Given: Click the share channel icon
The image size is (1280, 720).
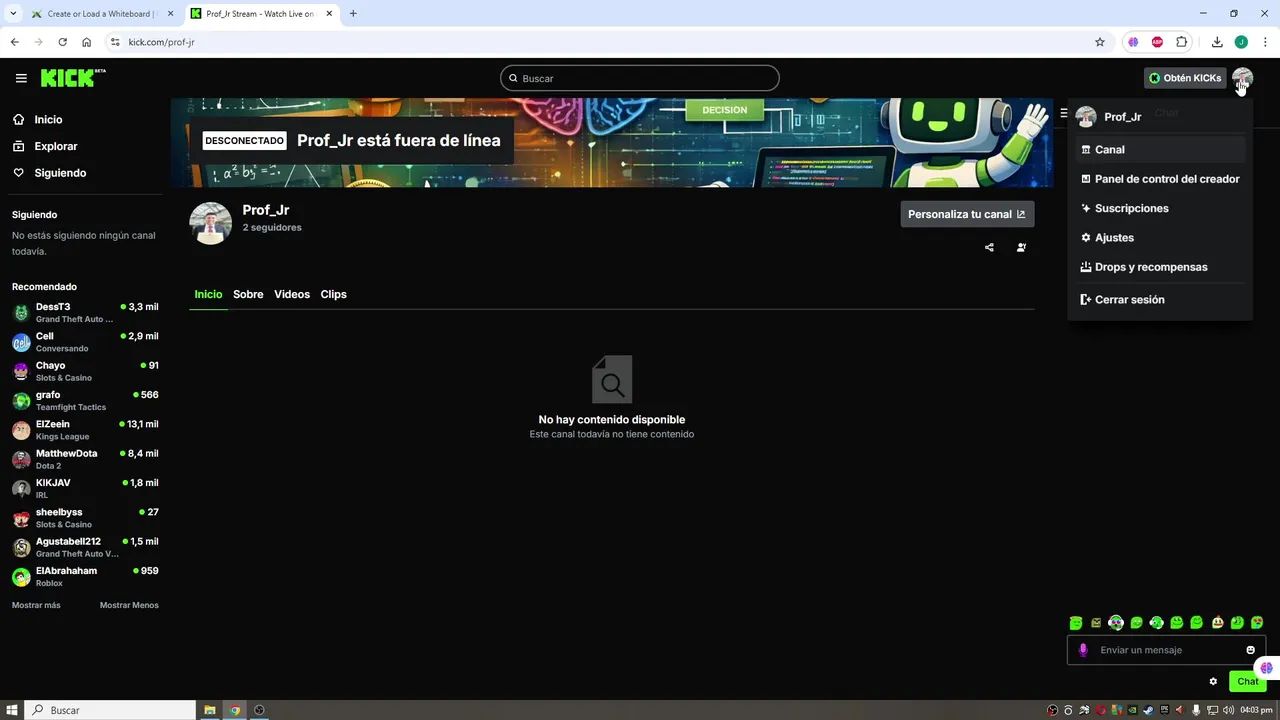Looking at the screenshot, I should pyautogui.click(x=989, y=247).
